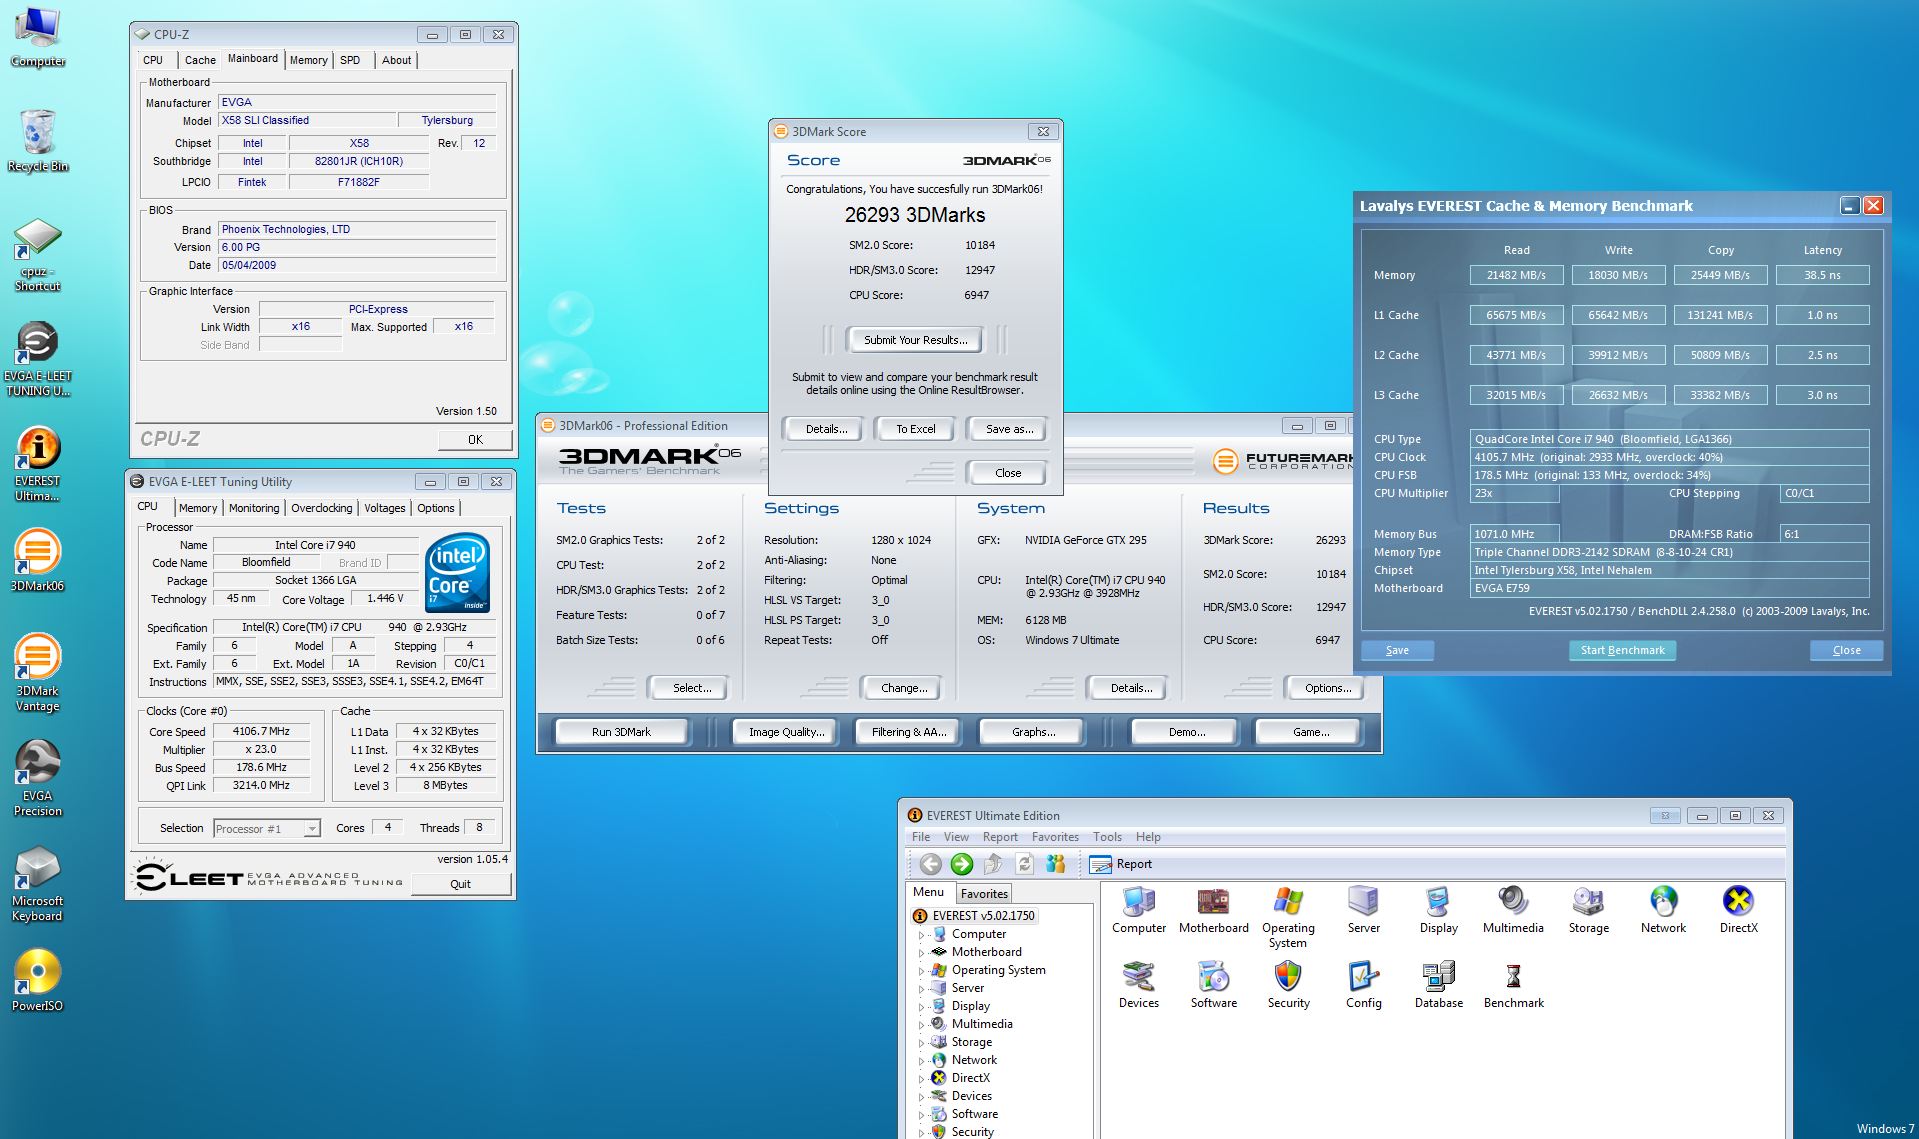Click the To Excel button in 3DMark Score
This screenshot has height=1139, width=1919.
click(x=915, y=429)
